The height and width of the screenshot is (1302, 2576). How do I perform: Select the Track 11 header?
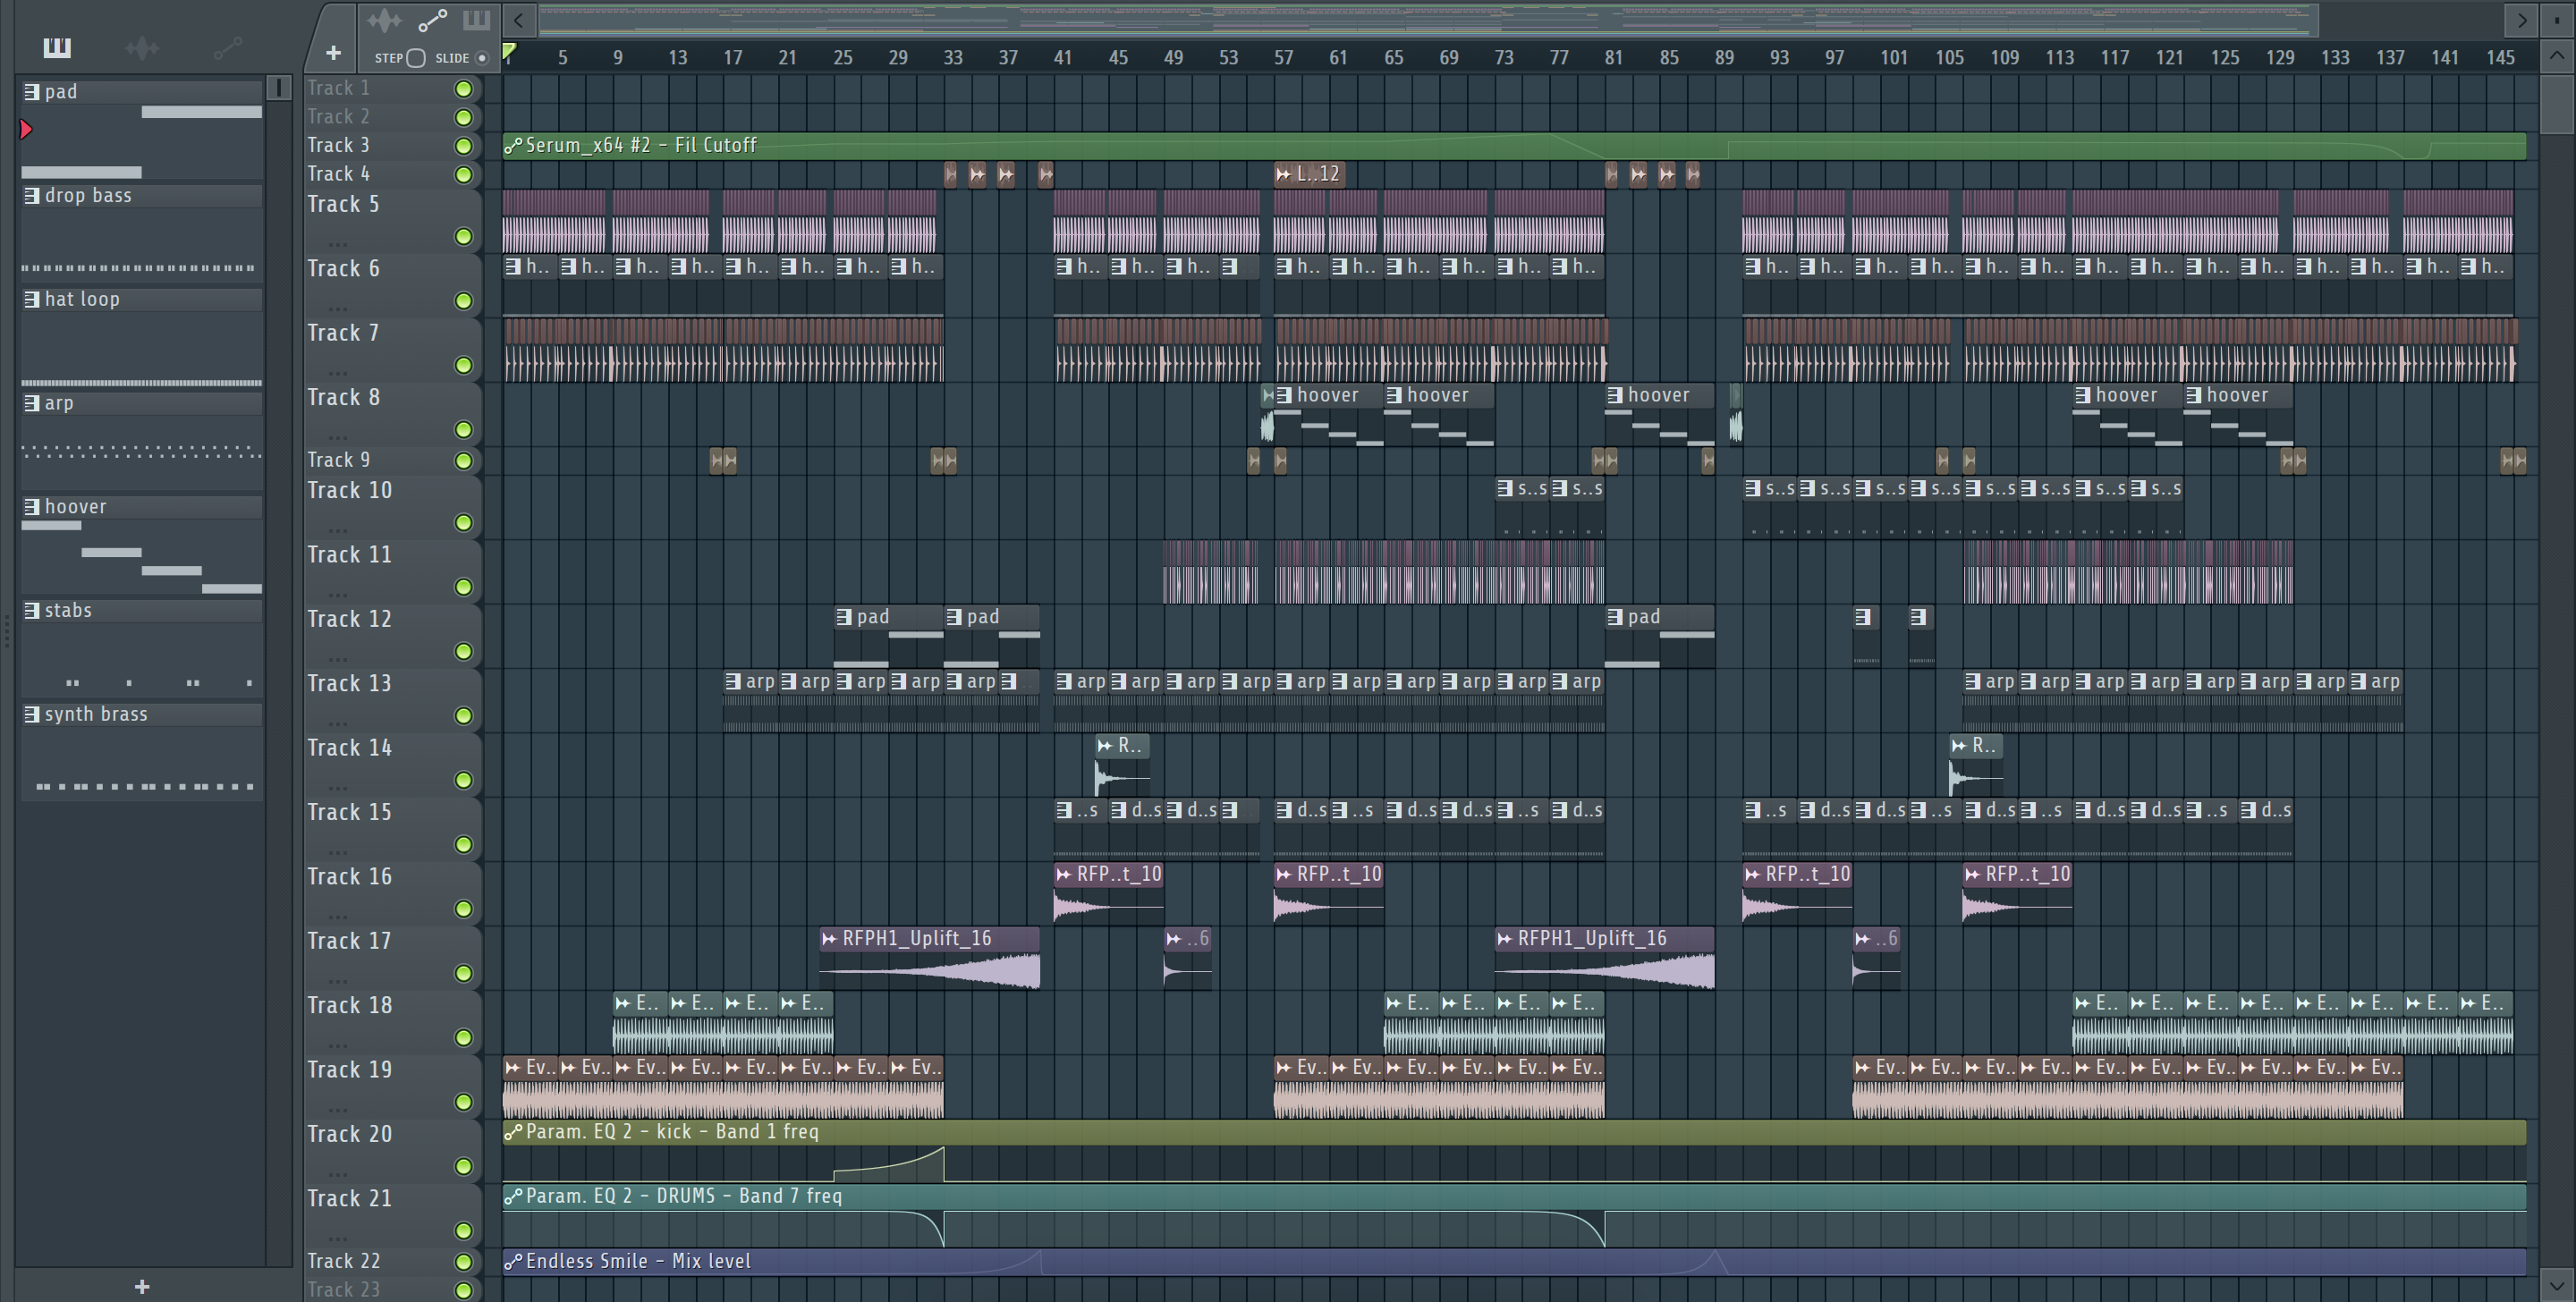[x=392, y=571]
